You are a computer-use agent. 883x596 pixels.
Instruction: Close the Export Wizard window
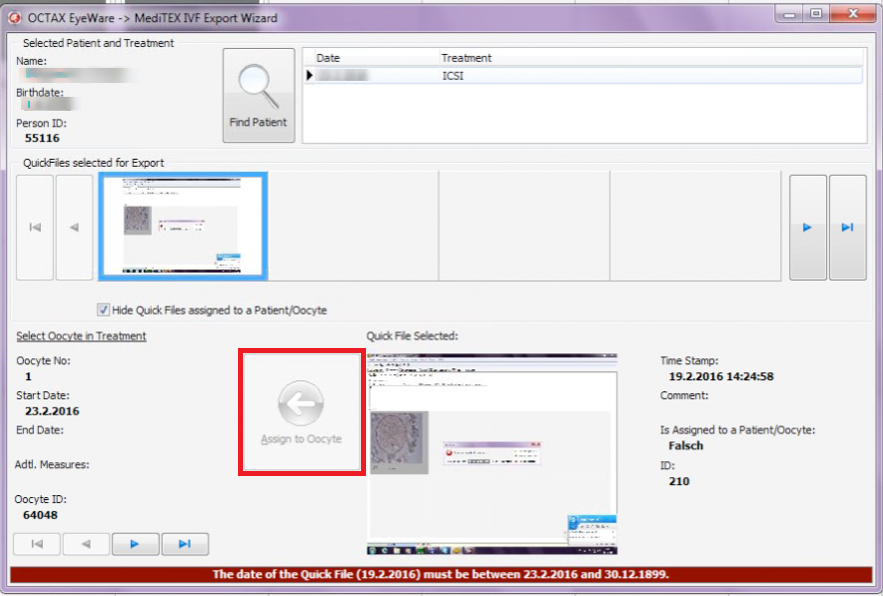click(x=853, y=14)
